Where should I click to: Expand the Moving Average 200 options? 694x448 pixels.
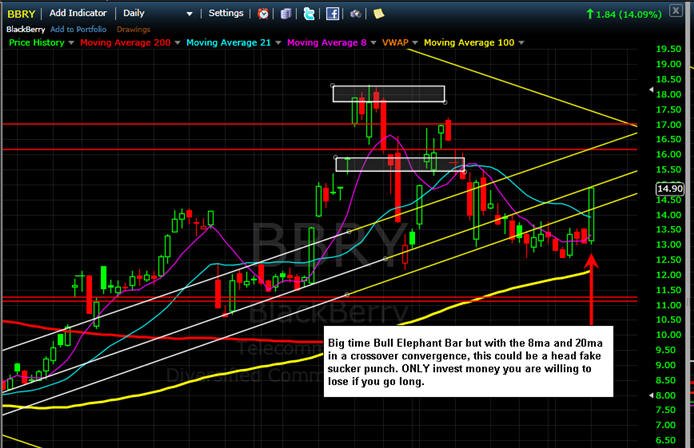coord(177,43)
